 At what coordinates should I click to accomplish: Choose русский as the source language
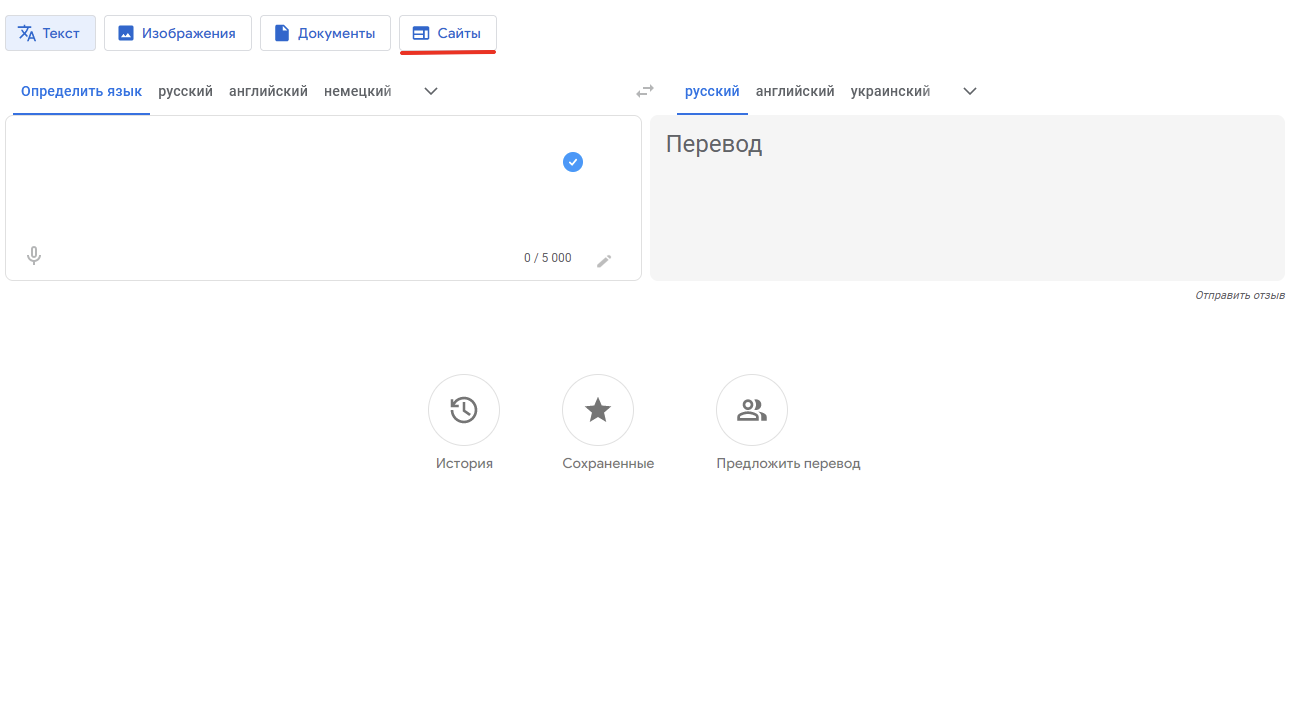pyautogui.click(x=185, y=91)
